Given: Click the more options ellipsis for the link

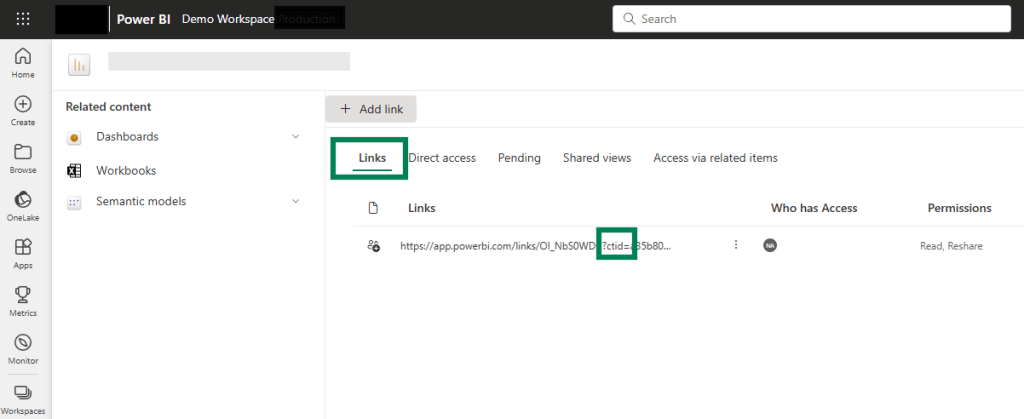Looking at the screenshot, I should click(736, 245).
